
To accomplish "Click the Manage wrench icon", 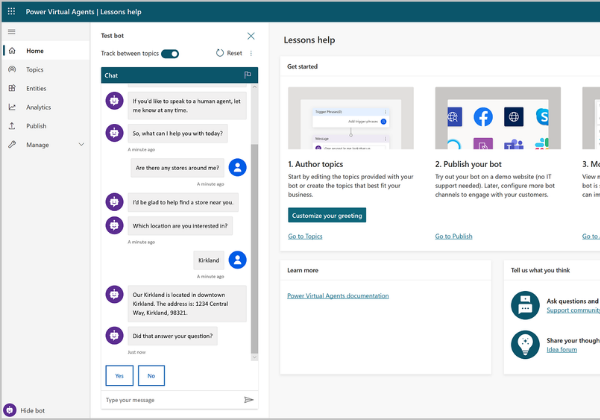I will [x=12, y=145].
